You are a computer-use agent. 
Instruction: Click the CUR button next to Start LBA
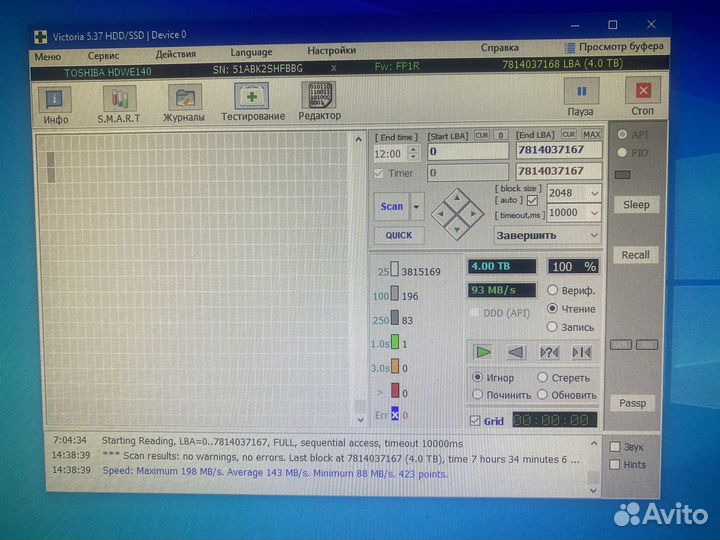pyautogui.click(x=482, y=135)
